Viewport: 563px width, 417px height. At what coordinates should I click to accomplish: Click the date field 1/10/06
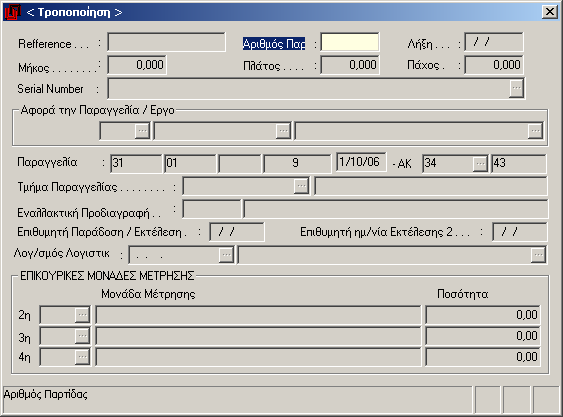[x=361, y=162]
